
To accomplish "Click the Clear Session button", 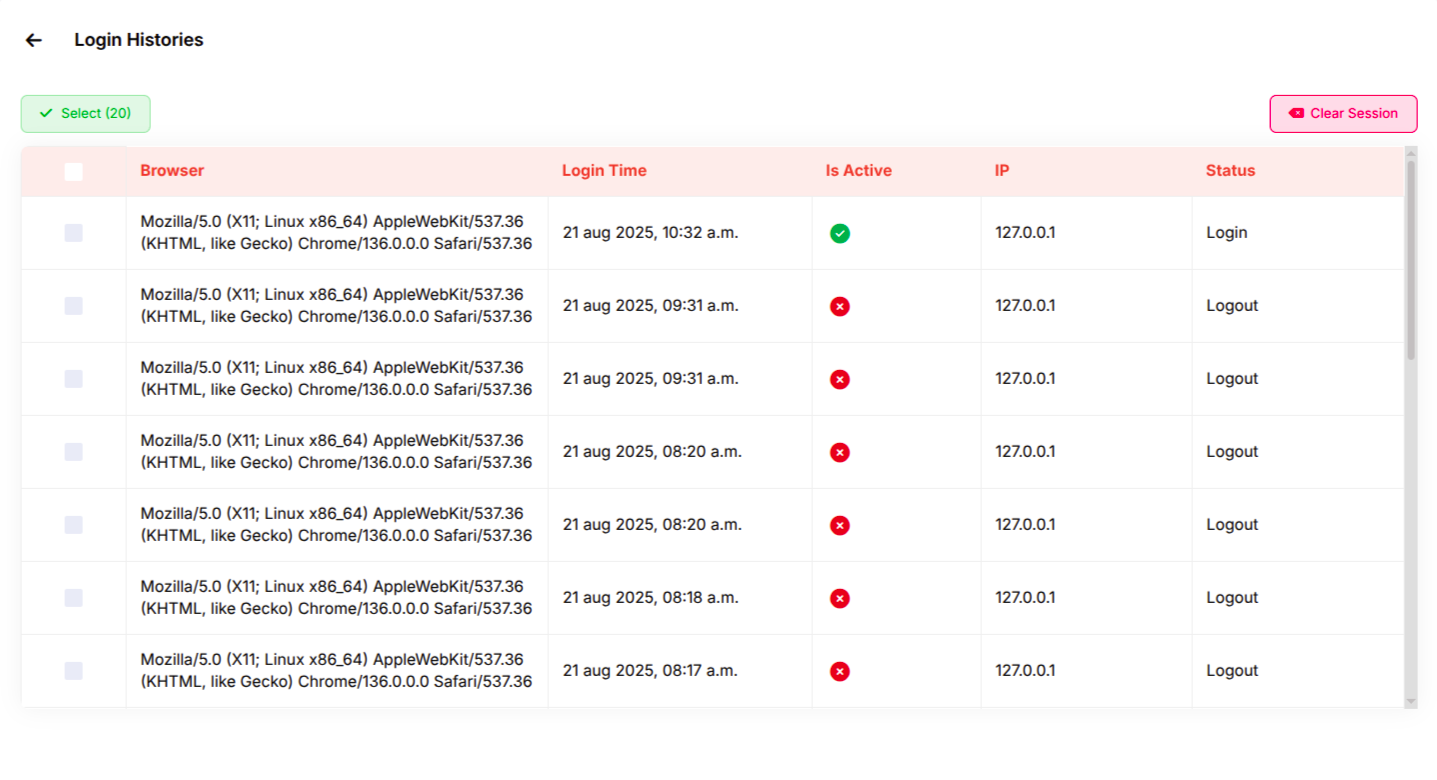I will pos(1343,113).
